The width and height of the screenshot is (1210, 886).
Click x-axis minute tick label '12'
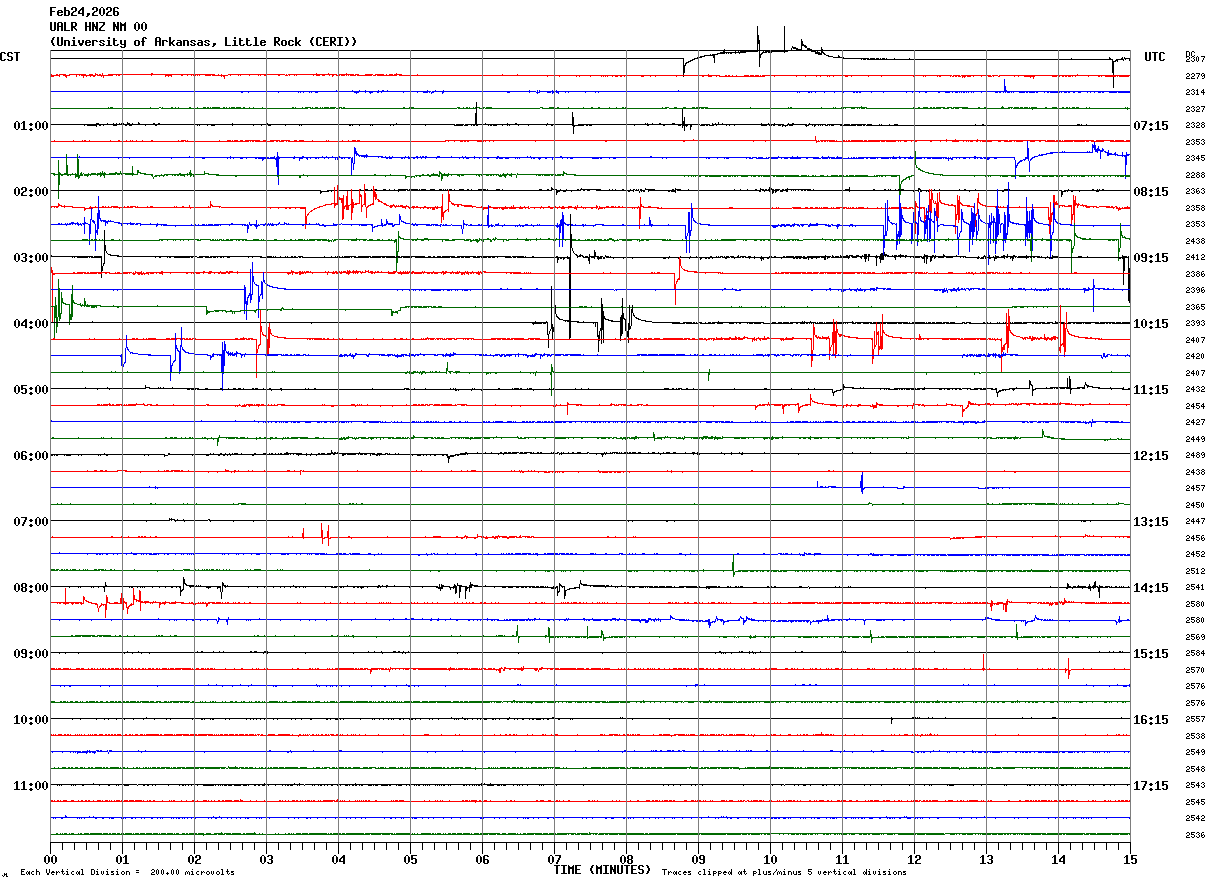(x=914, y=859)
